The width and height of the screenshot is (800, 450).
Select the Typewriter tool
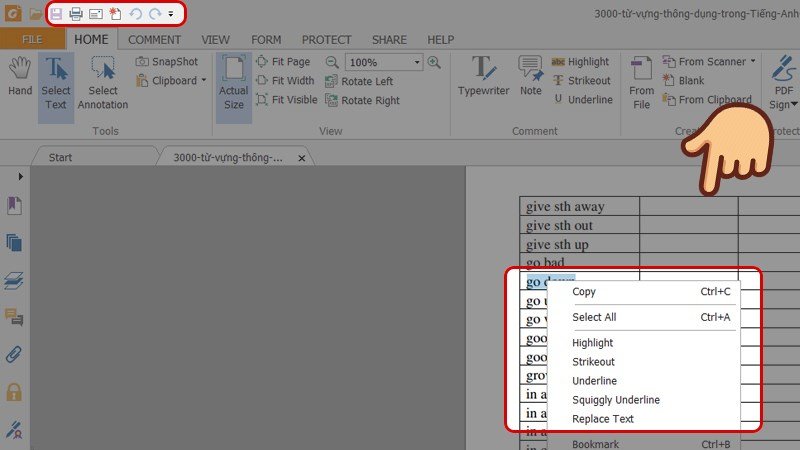point(483,77)
